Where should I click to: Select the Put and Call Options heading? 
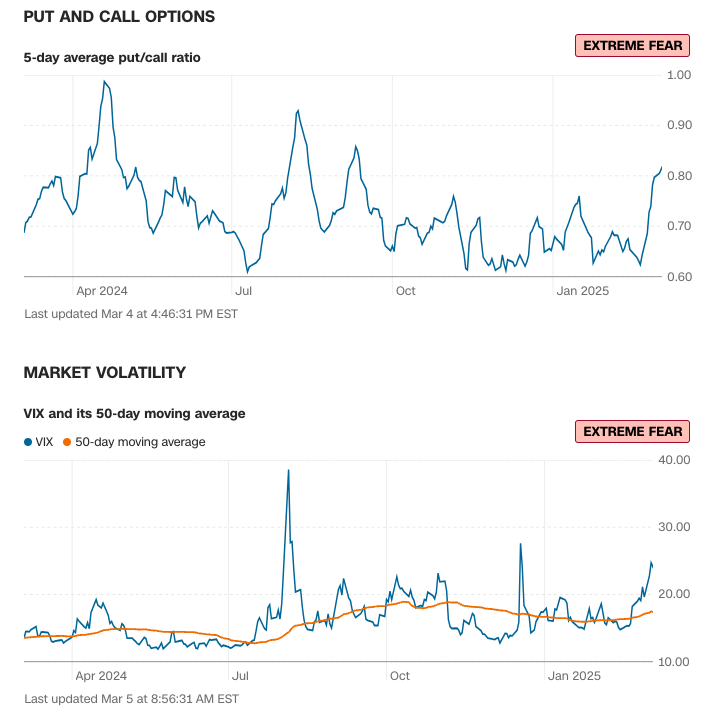coord(119,17)
